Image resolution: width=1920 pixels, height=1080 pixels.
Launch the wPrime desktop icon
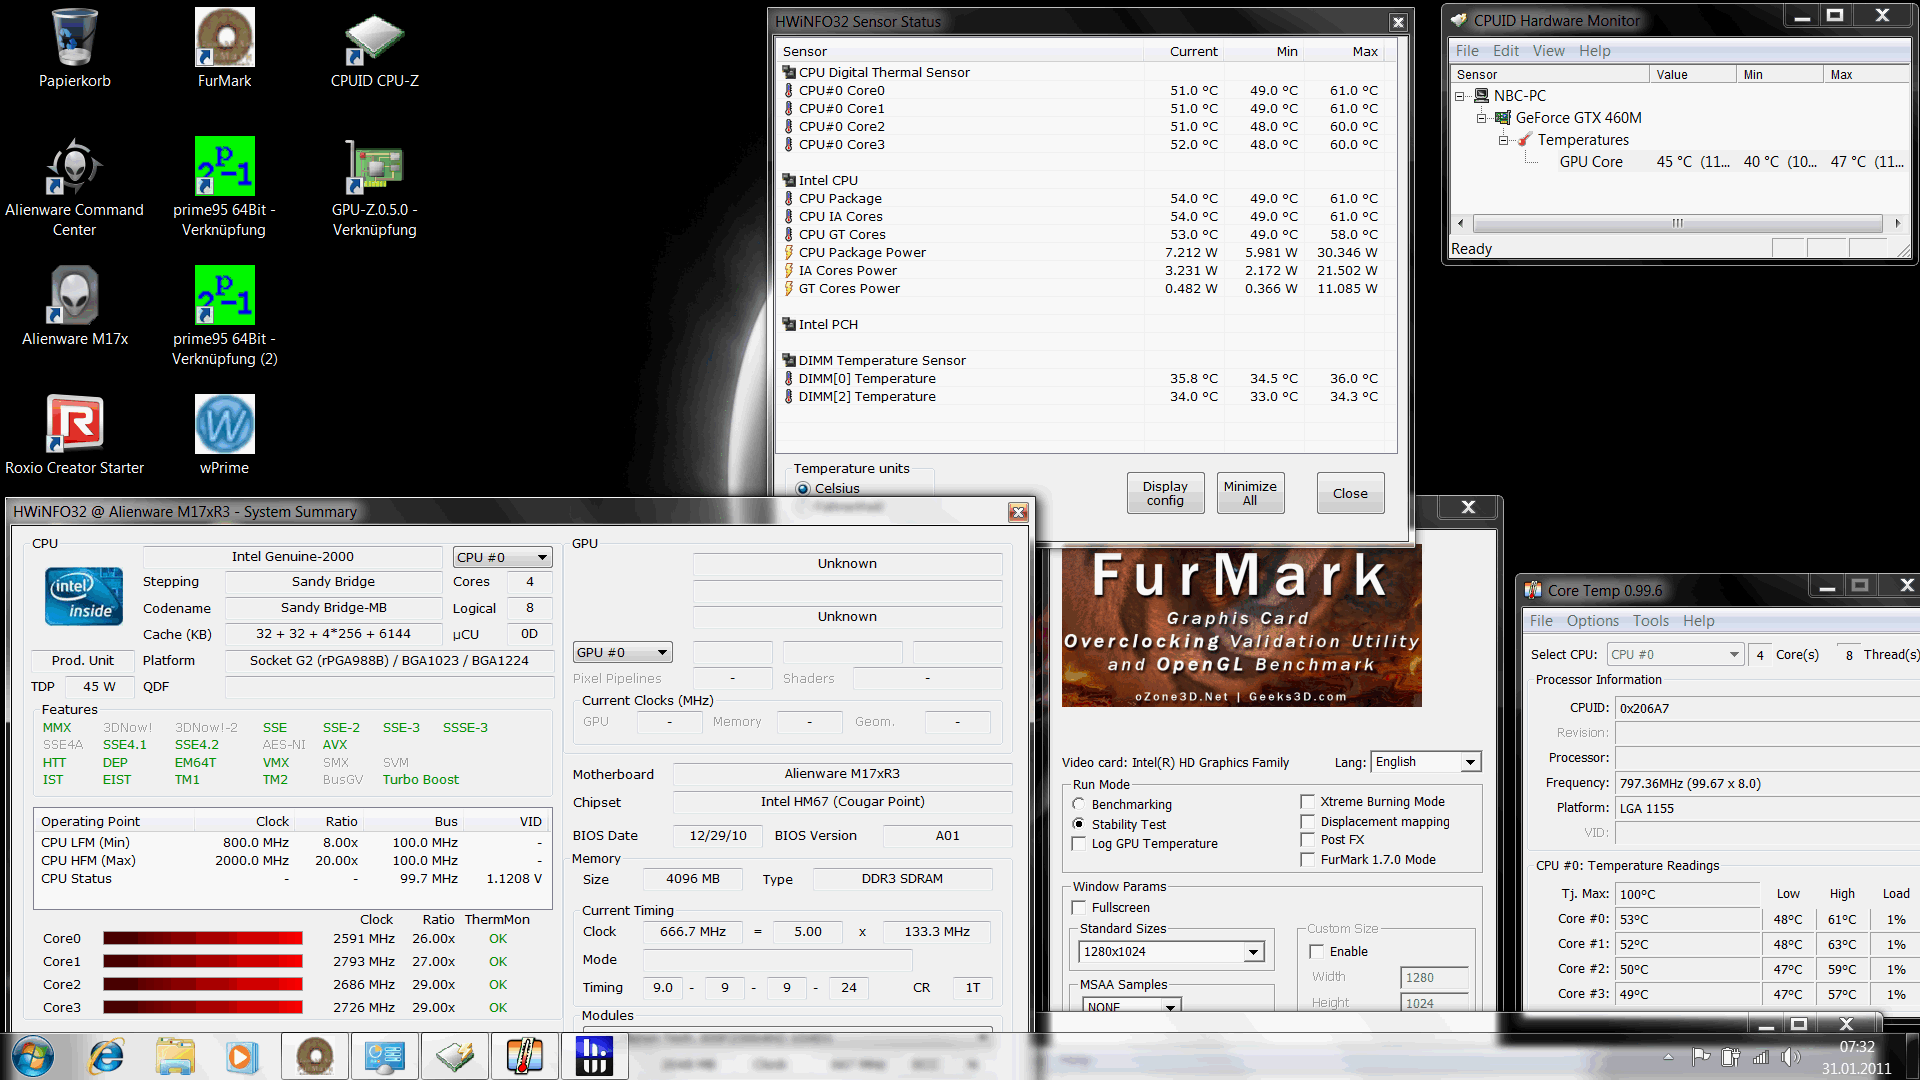[x=224, y=425]
